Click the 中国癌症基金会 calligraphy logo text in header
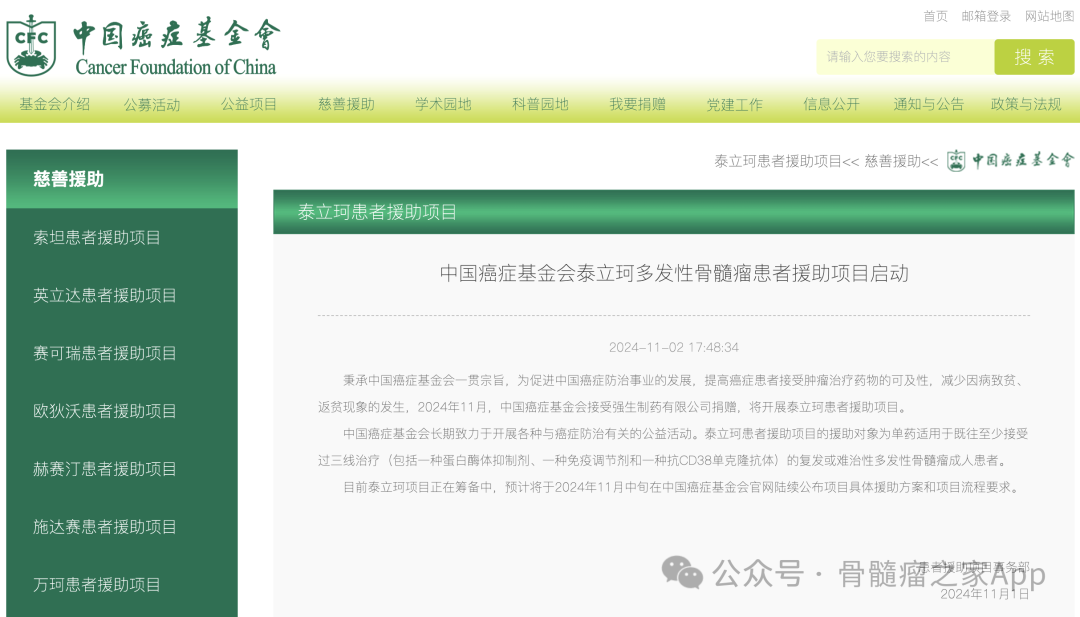This screenshot has width=1080, height=617. pos(177,34)
